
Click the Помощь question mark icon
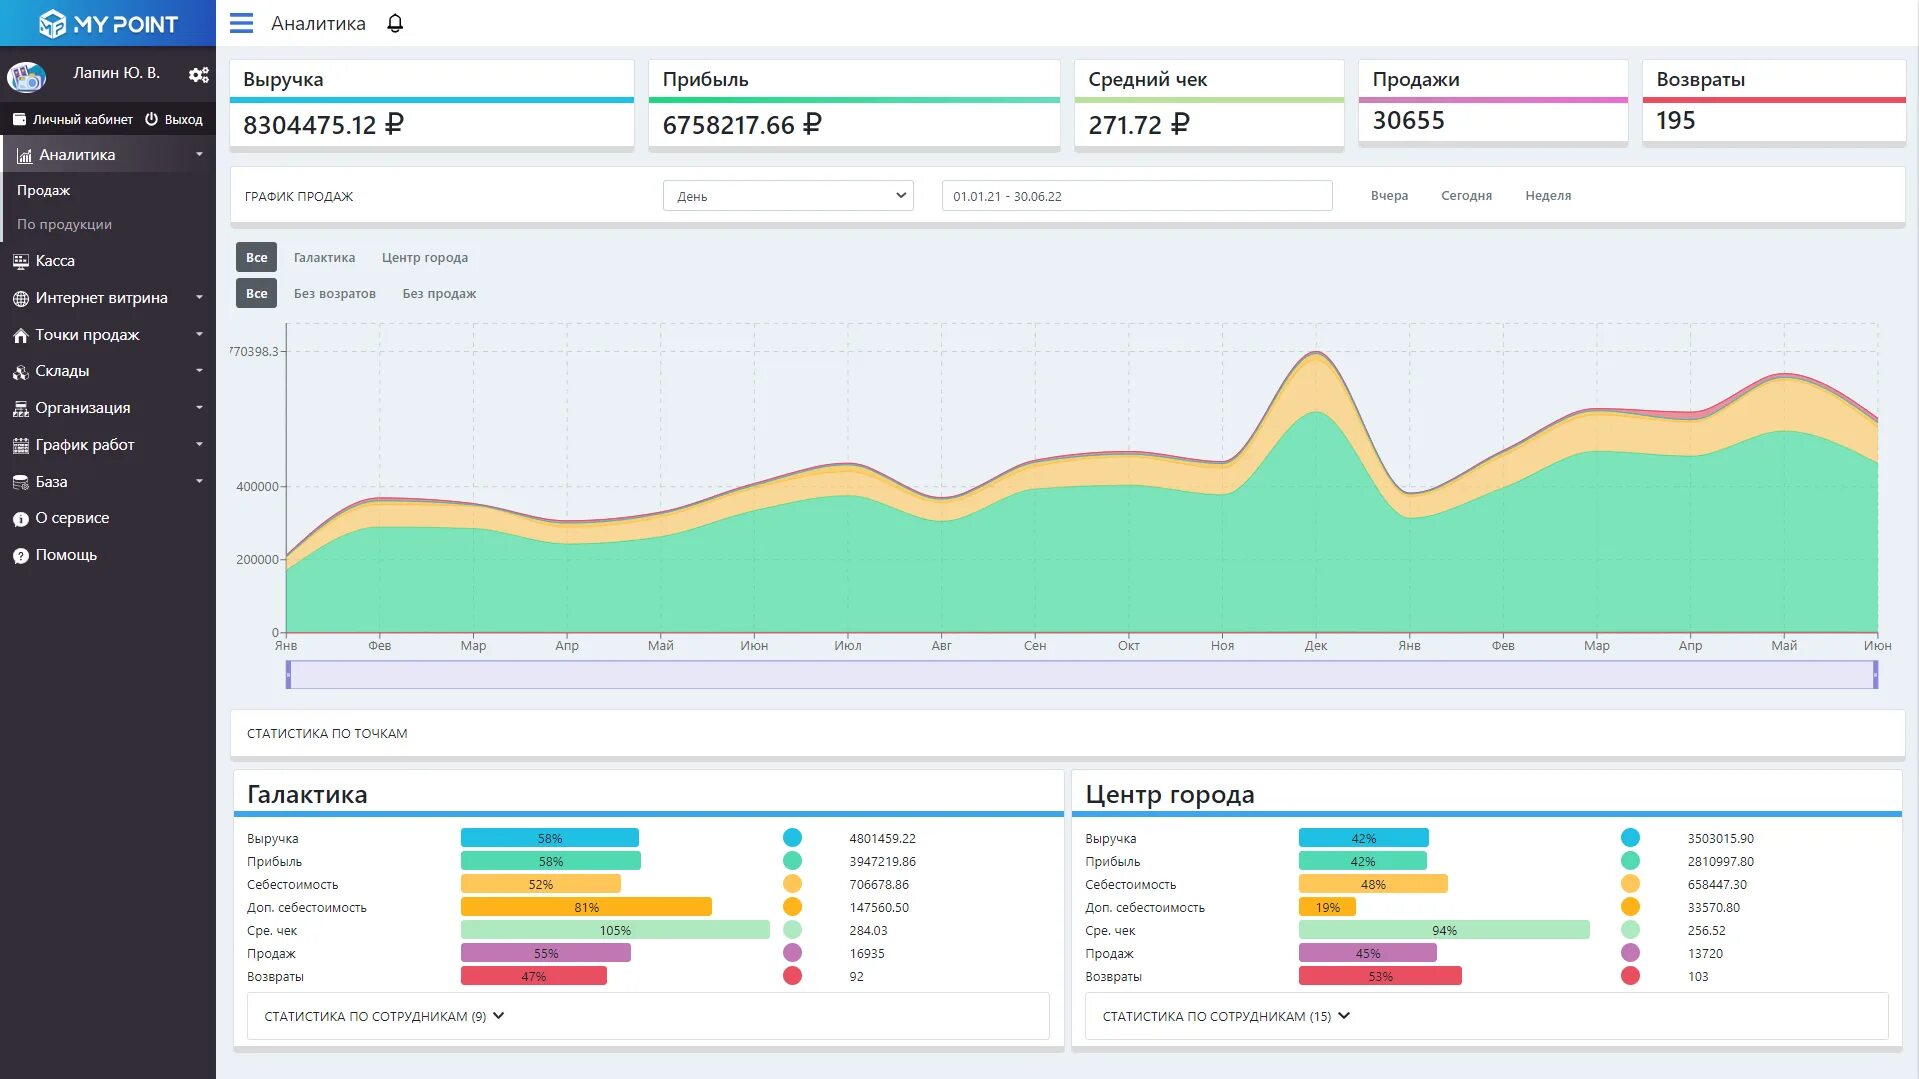[x=20, y=556]
